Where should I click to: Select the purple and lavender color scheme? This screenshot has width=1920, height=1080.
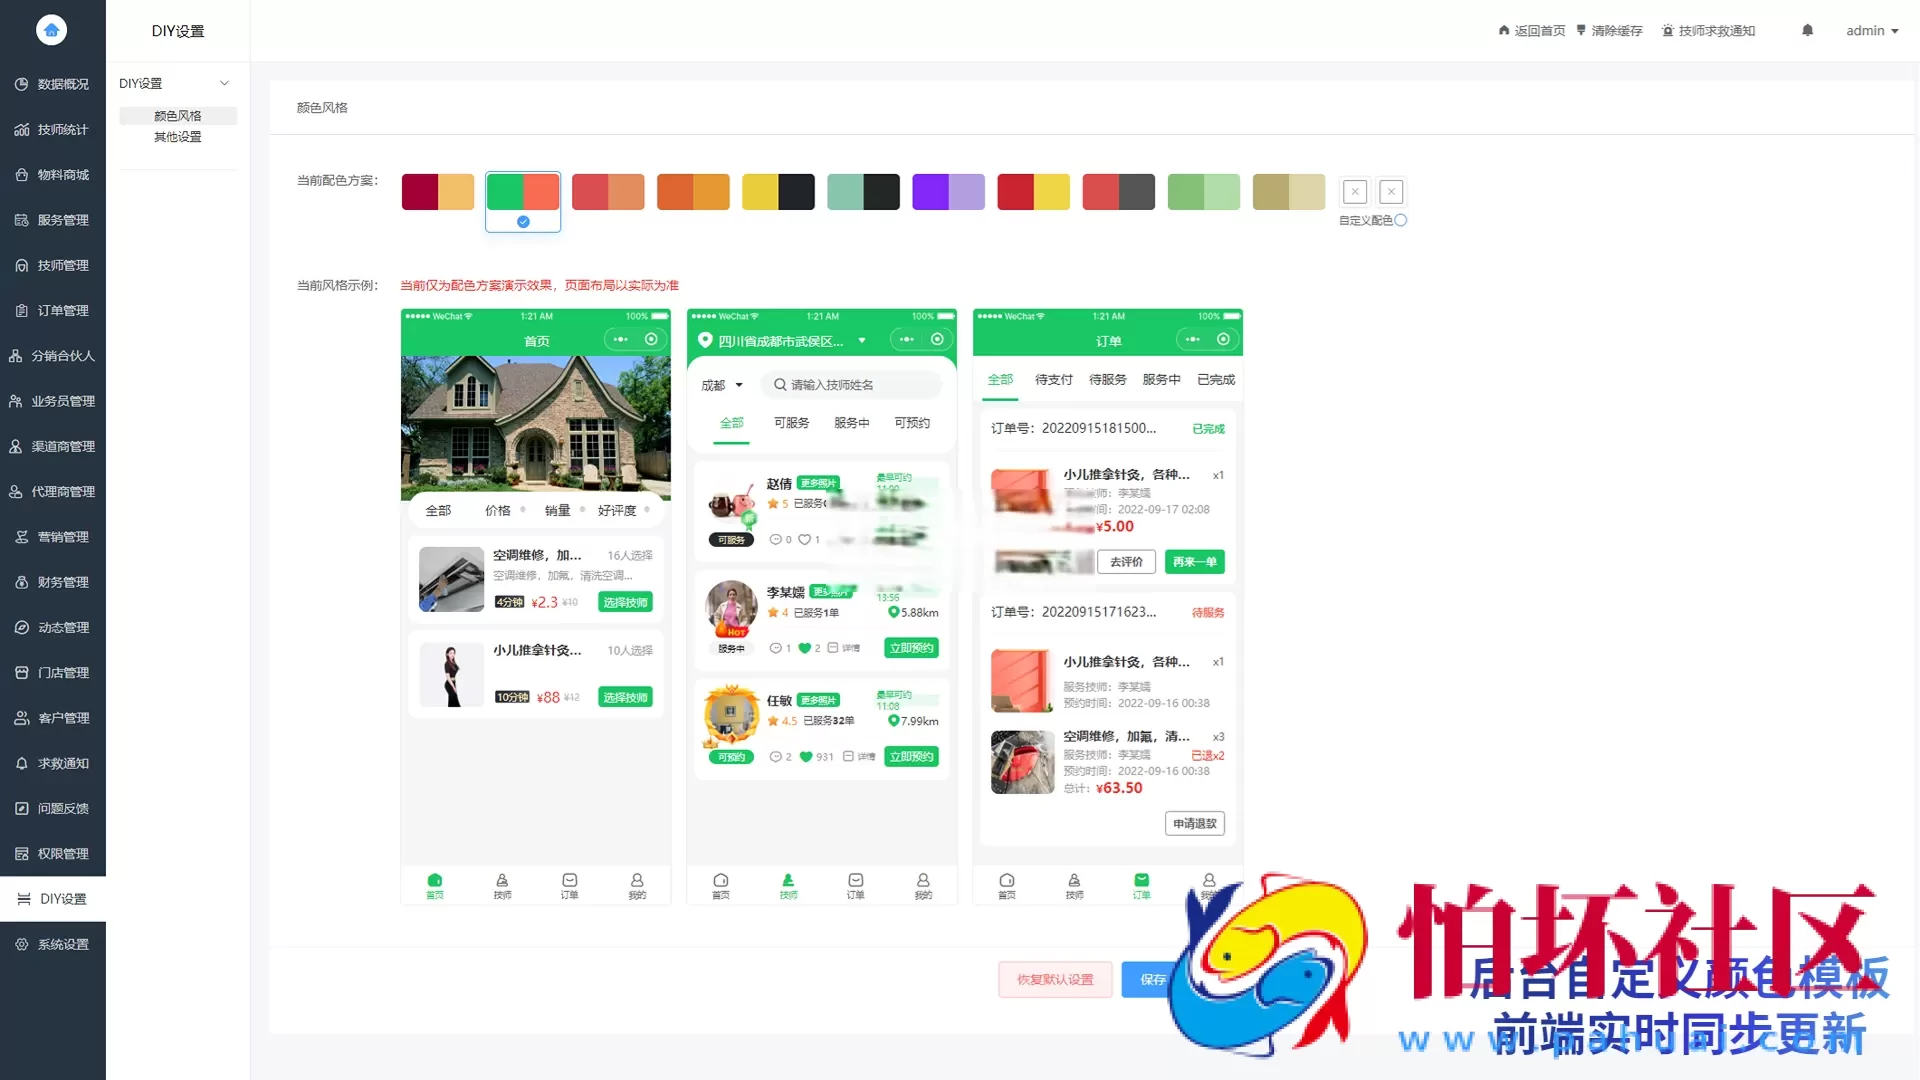click(948, 192)
